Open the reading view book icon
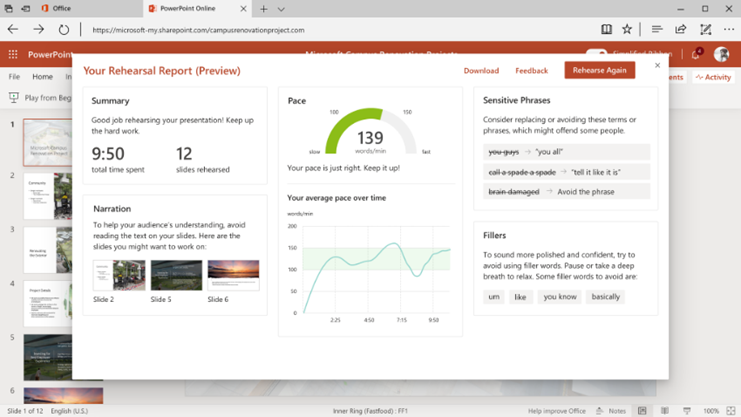The image size is (741, 417). 606,30
